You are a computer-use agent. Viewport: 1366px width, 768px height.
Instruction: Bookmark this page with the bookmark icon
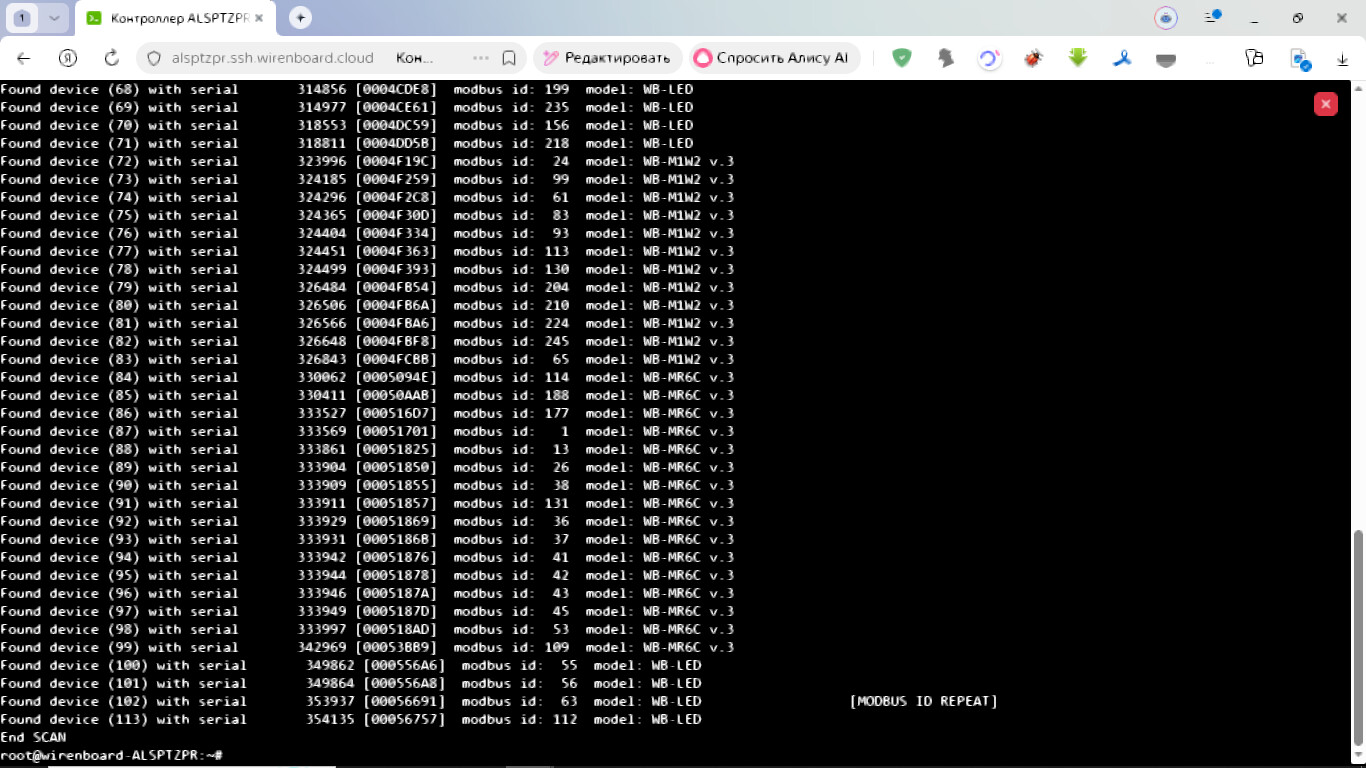[509, 58]
